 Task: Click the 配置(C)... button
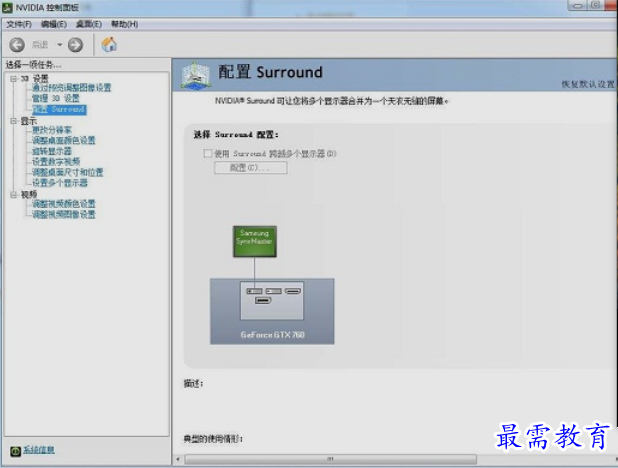pos(251,168)
